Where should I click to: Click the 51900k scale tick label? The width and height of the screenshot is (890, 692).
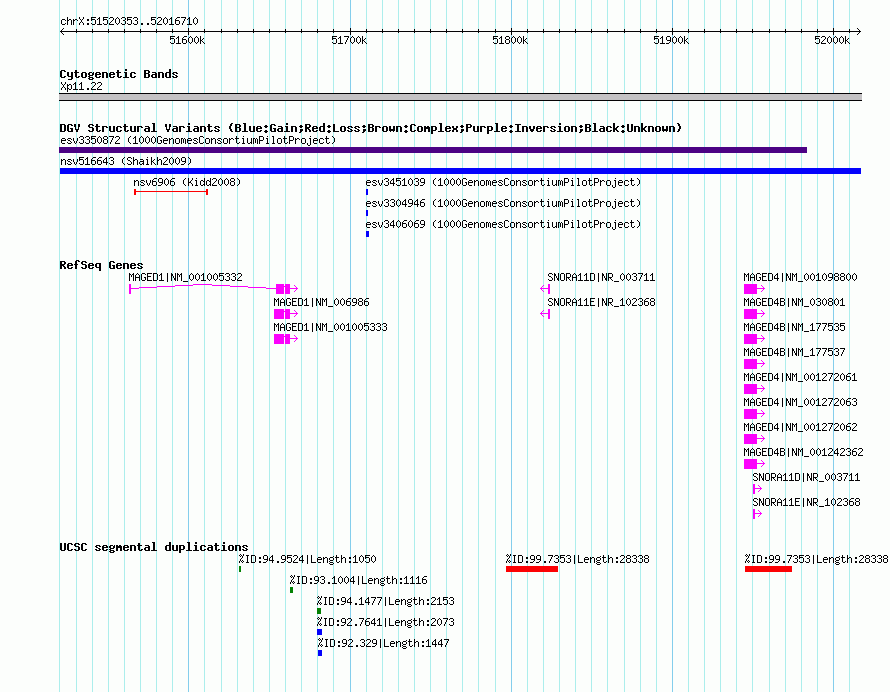671,40
